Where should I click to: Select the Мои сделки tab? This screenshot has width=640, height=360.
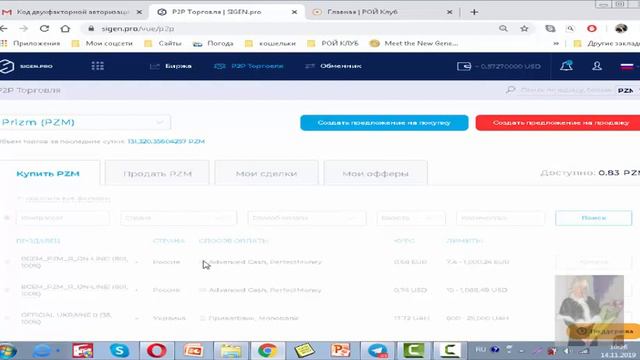pyautogui.click(x=266, y=173)
